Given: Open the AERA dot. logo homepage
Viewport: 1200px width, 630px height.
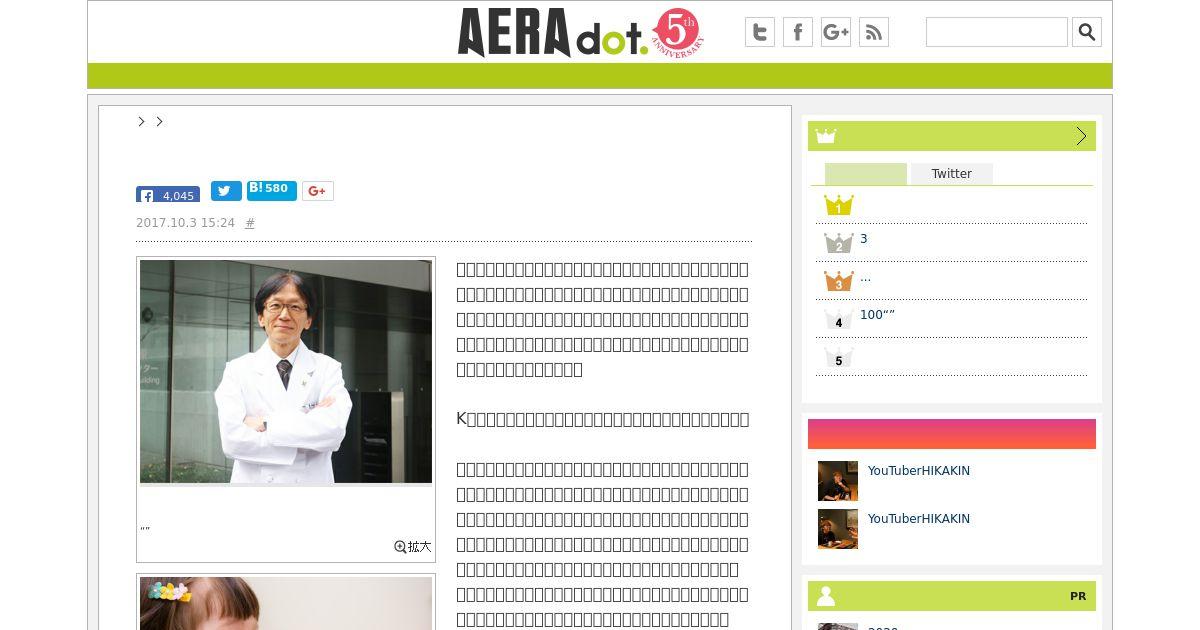Looking at the screenshot, I should [580, 32].
